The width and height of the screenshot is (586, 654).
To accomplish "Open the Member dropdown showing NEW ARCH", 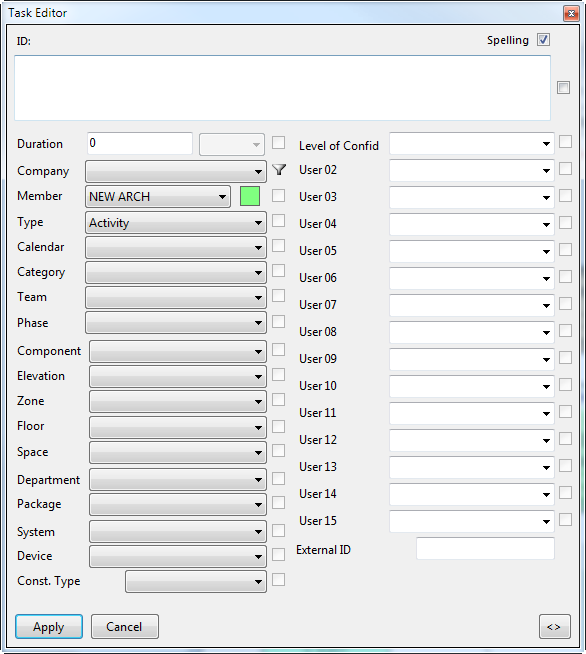I will click(x=158, y=196).
